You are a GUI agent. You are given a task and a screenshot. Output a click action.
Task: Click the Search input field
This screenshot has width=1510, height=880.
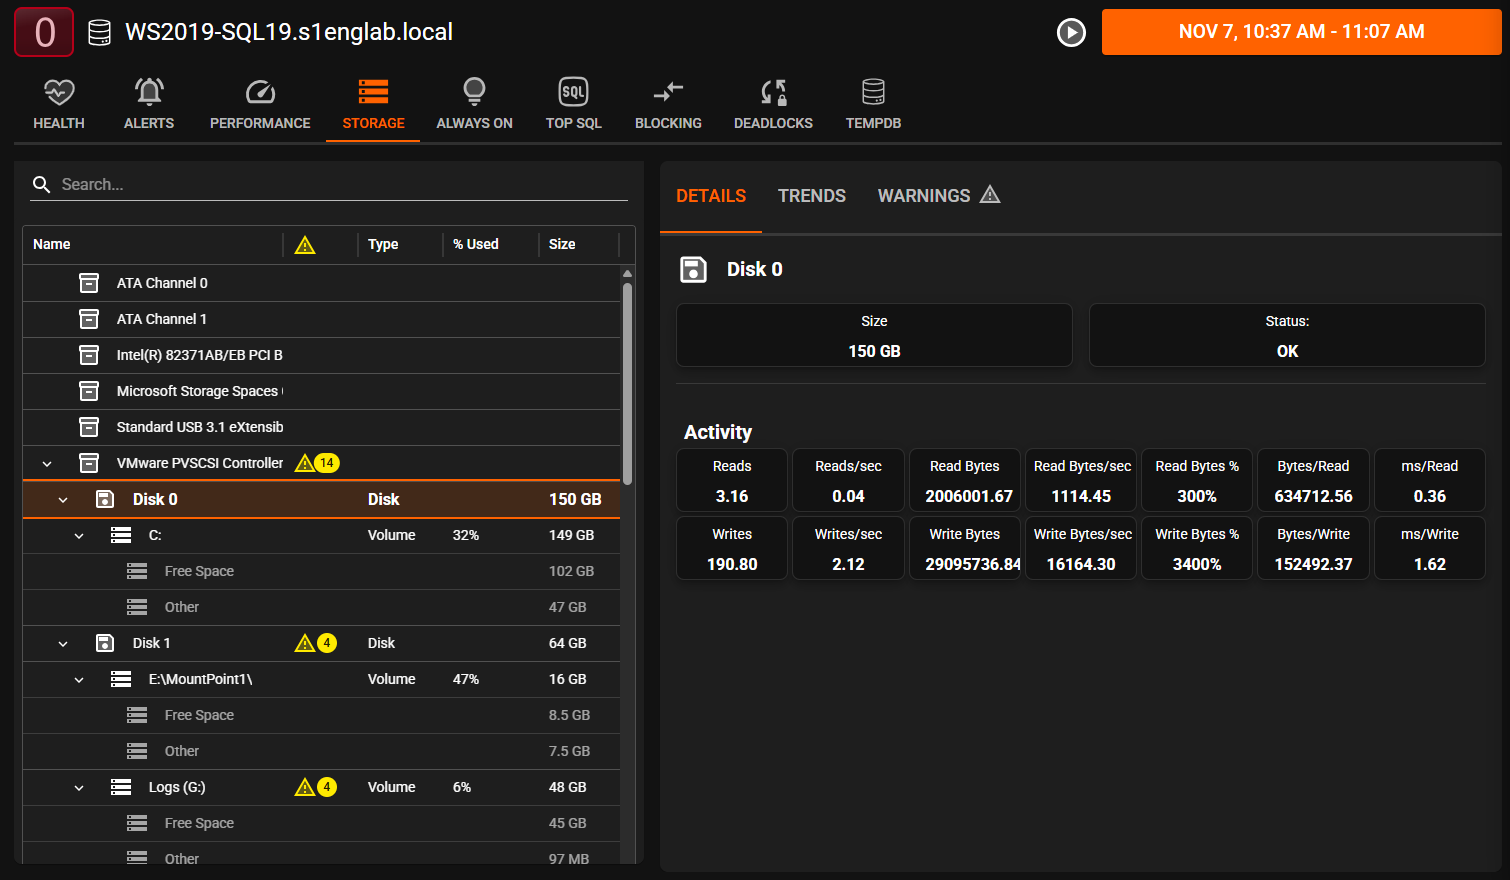point(340,184)
